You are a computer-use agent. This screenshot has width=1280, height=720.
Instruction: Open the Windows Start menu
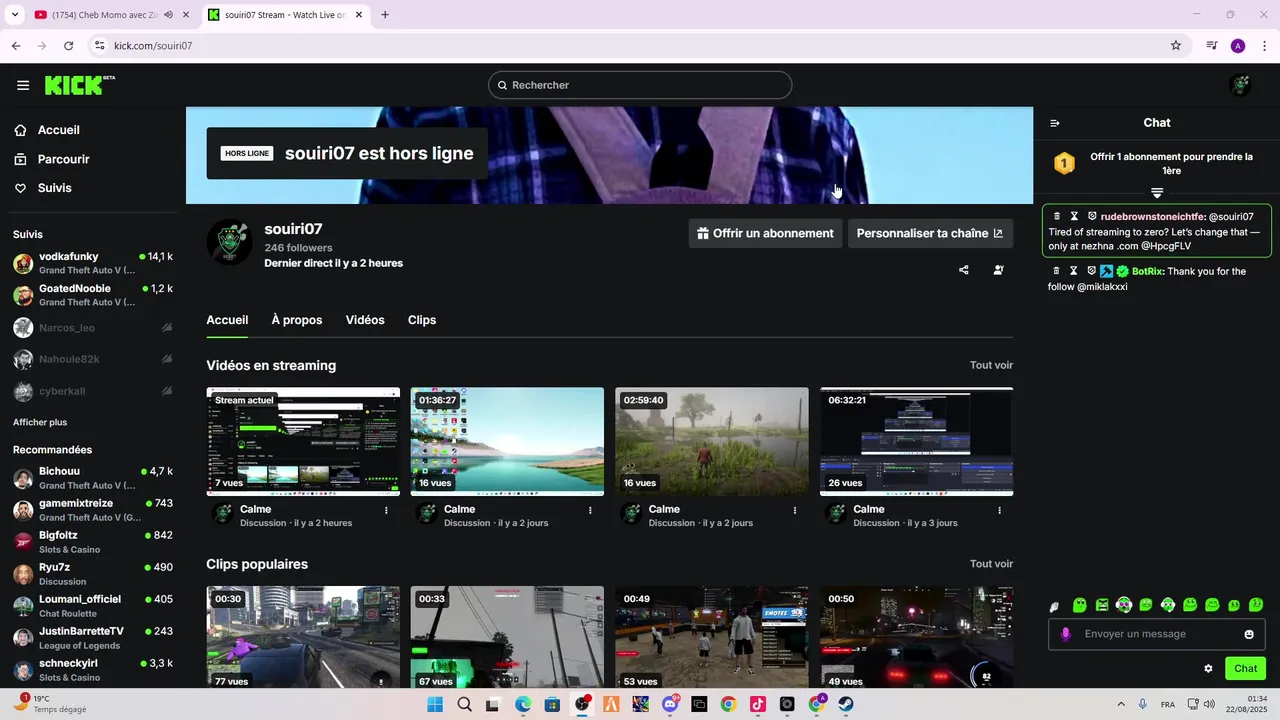pos(435,704)
